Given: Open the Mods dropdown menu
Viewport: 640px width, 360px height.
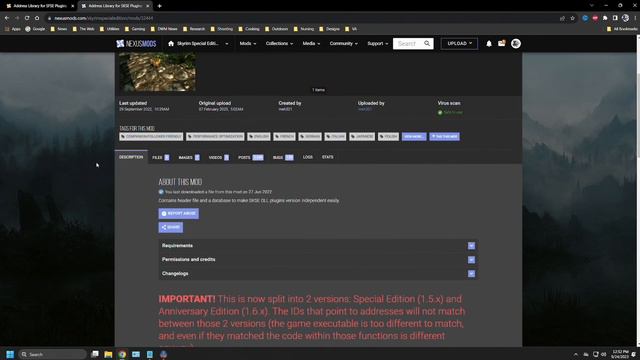Looking at the screenshot, I should tap(248, 44).
